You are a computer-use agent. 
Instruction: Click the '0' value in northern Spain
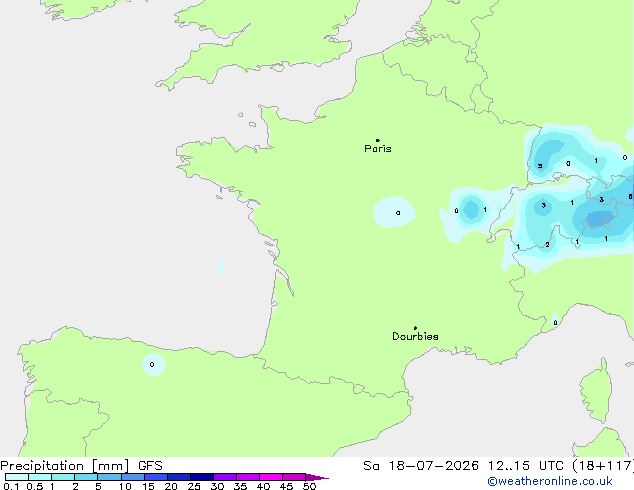pyautogui.click(x=152, y=364)
